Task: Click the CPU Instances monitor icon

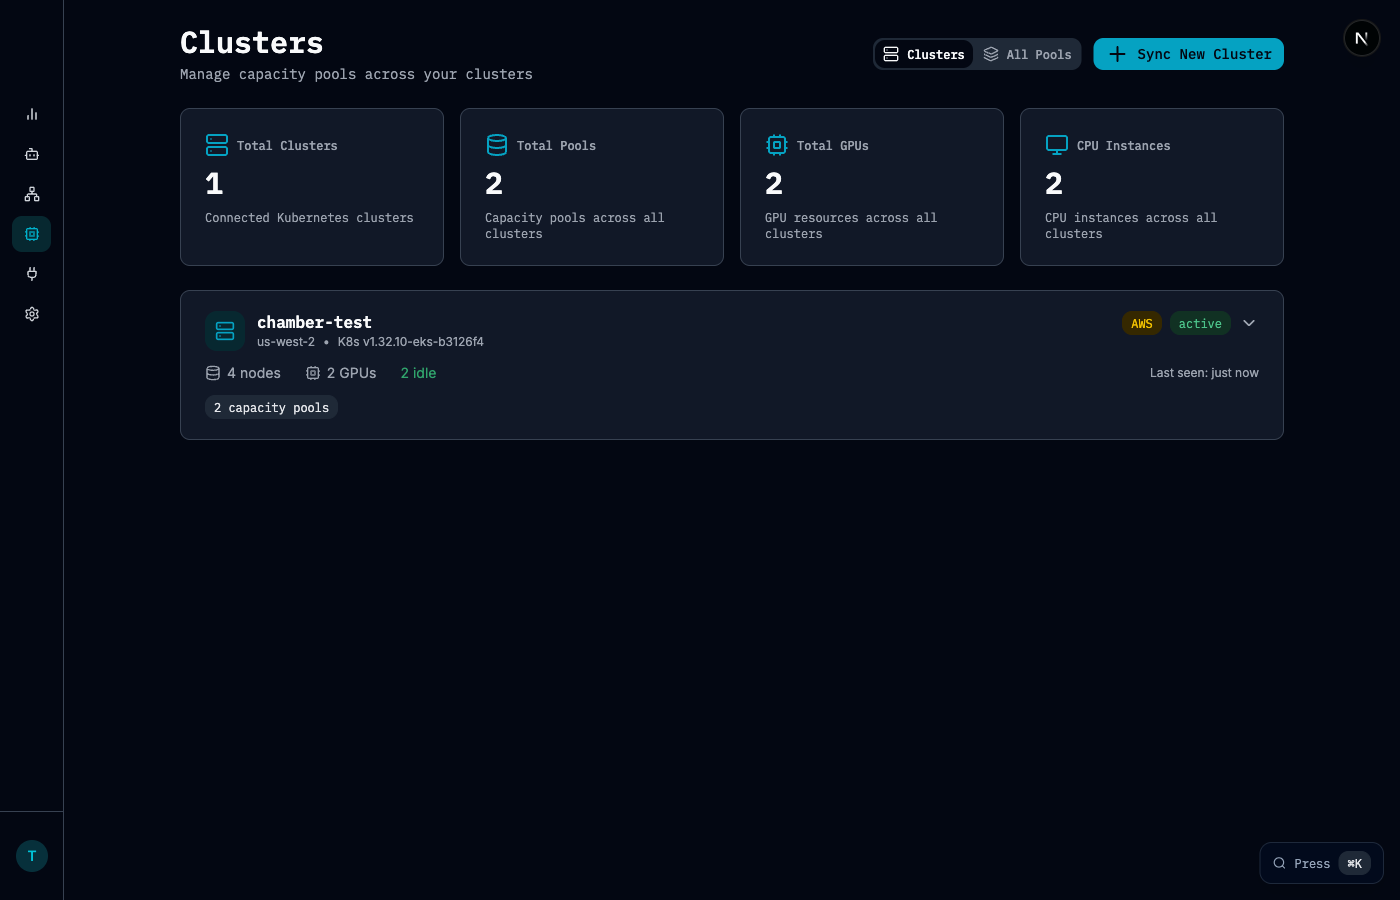Action: pyautogui.click(x=1057, y=145)
